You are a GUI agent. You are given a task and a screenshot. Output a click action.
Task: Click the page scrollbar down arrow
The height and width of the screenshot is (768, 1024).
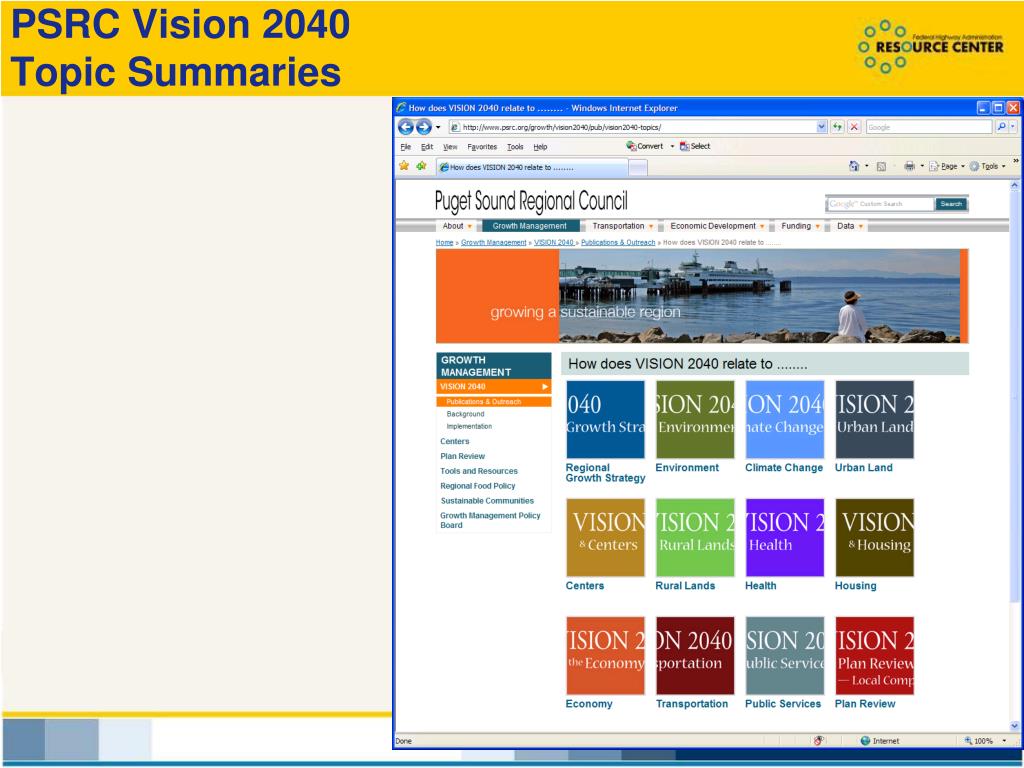(x=1014, y=726)
